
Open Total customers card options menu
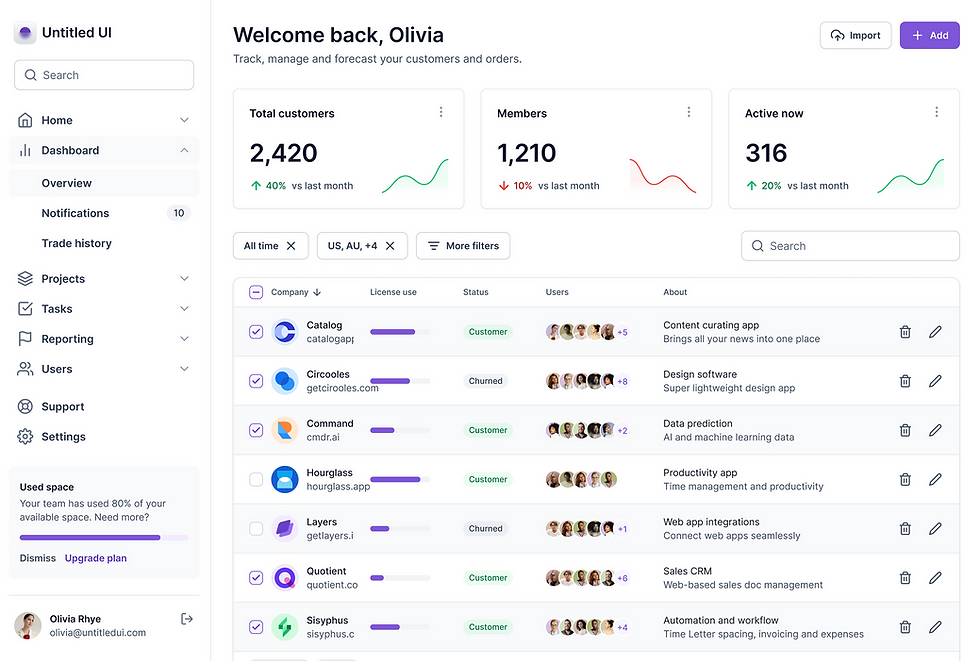click(441, 112)
